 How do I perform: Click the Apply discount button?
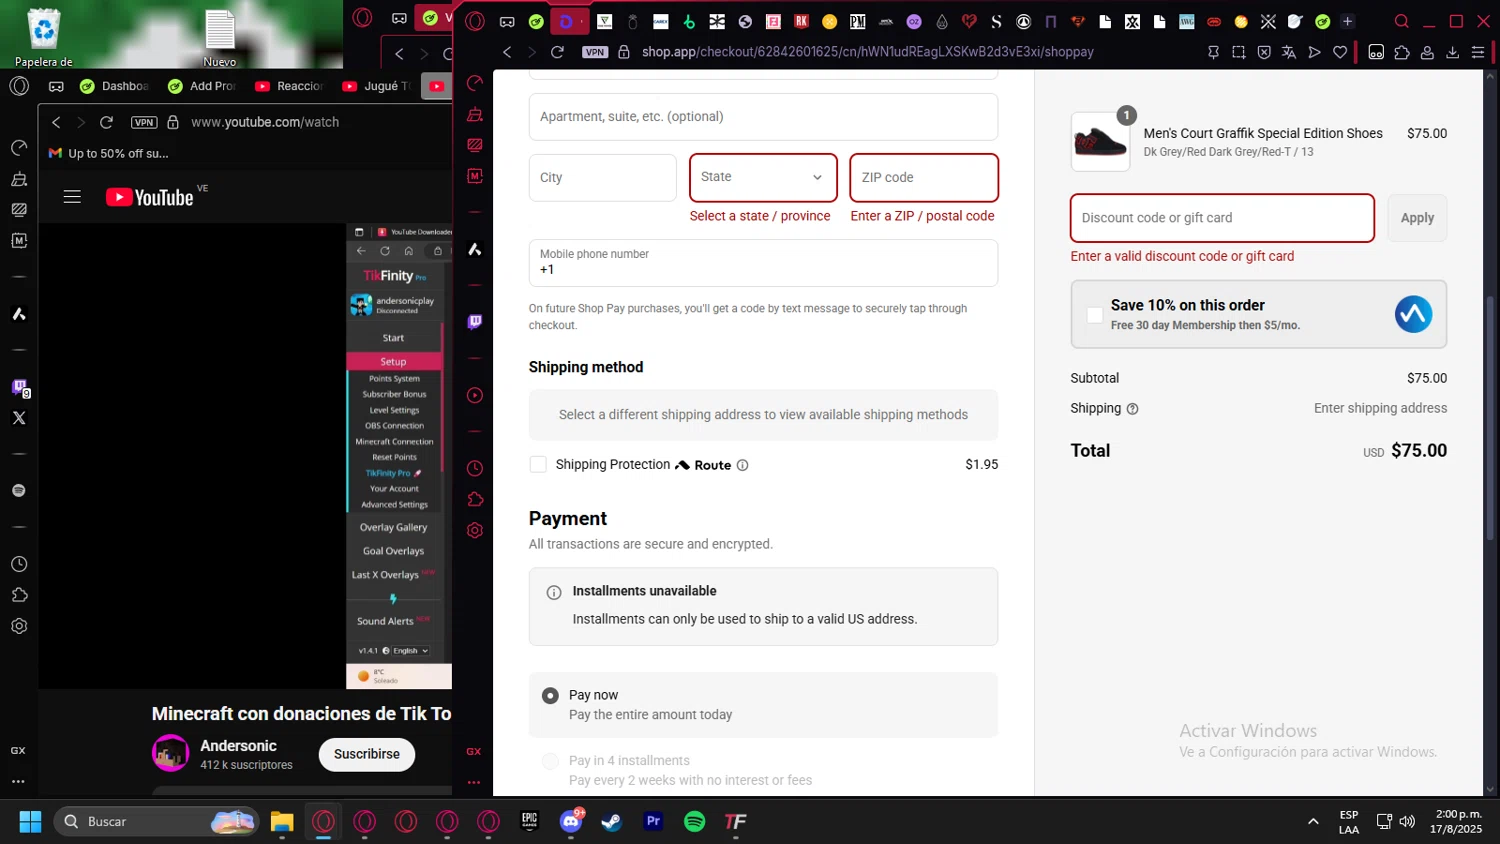click(1417, 218)
